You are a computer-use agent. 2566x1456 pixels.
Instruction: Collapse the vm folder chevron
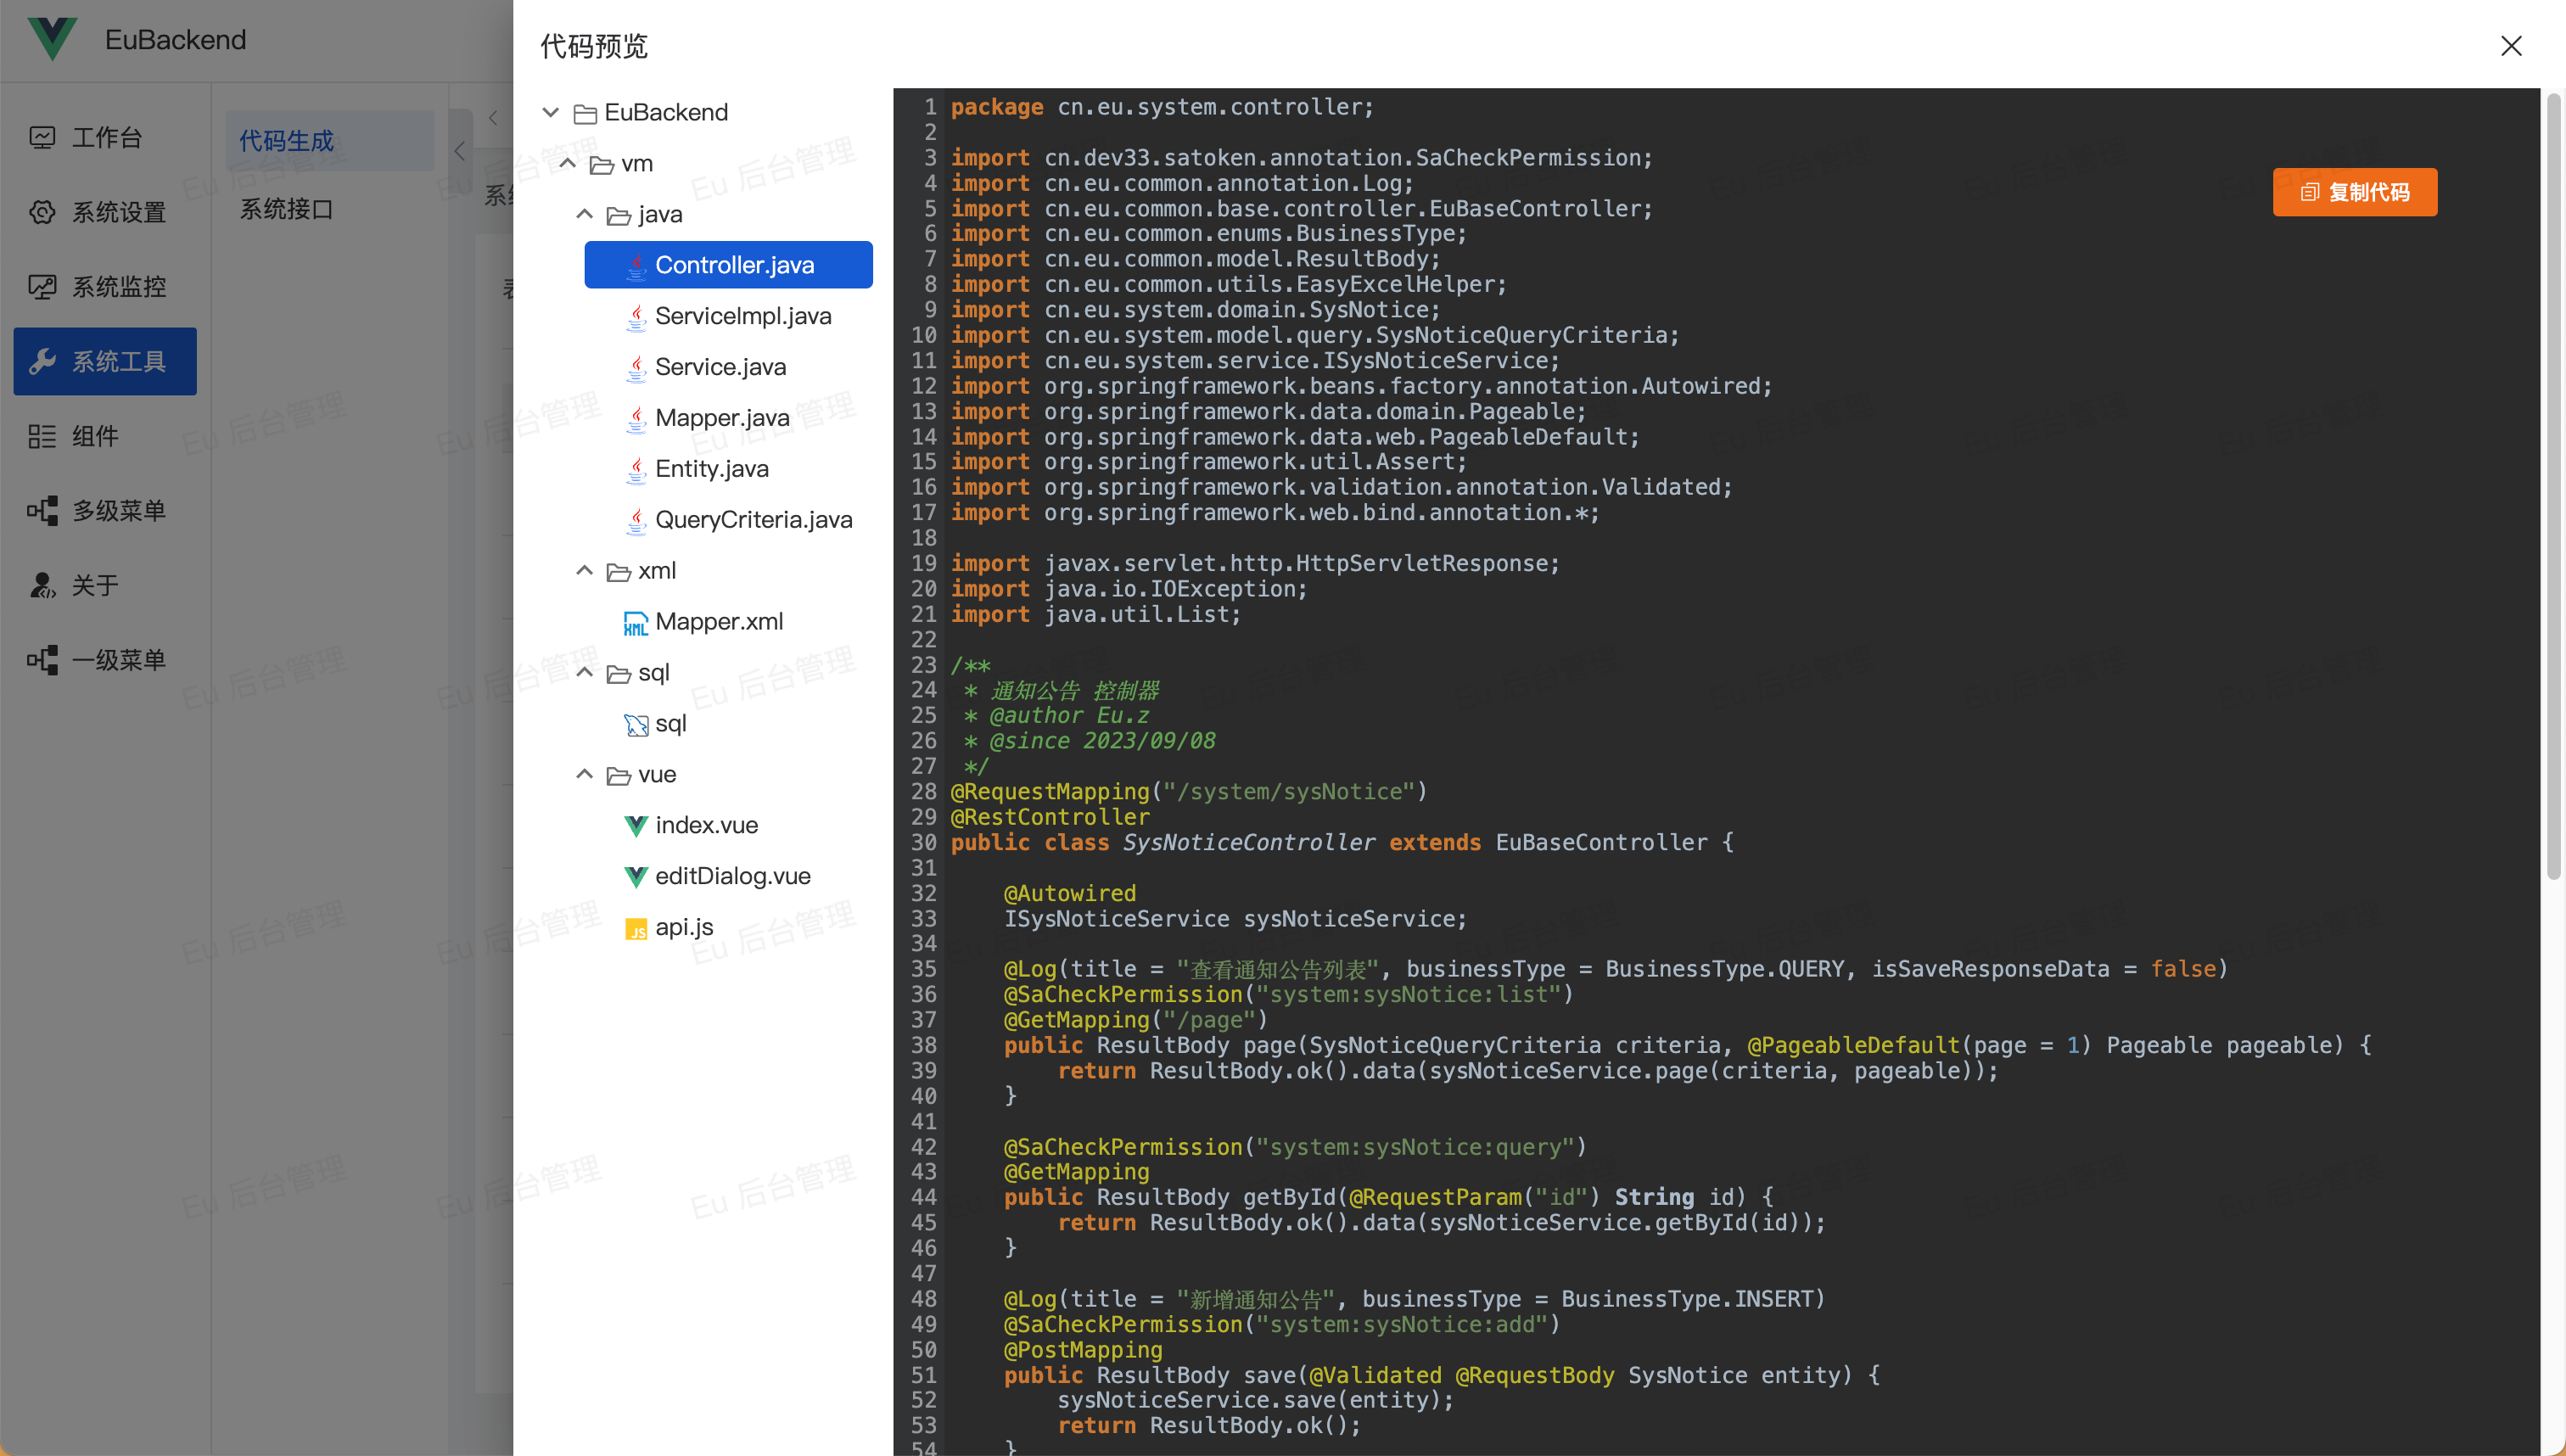[x=567, y=163]
